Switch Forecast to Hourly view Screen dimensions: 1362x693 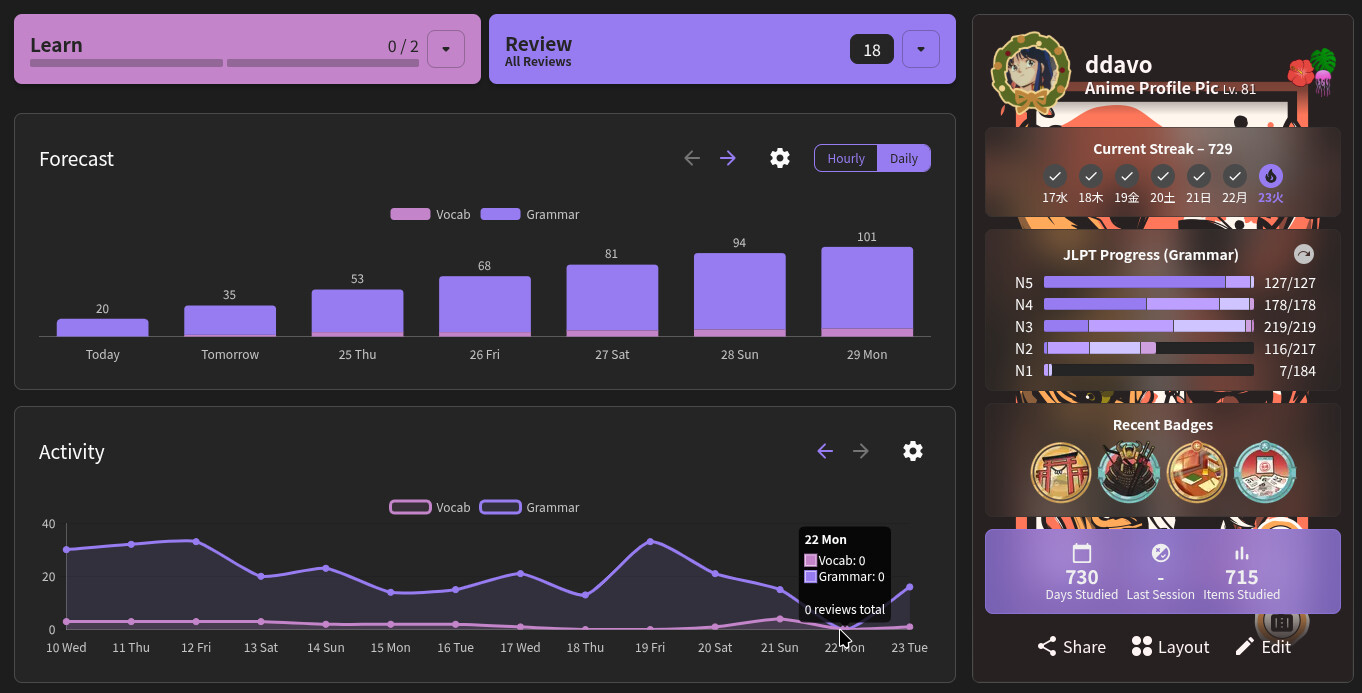[846, 158]
